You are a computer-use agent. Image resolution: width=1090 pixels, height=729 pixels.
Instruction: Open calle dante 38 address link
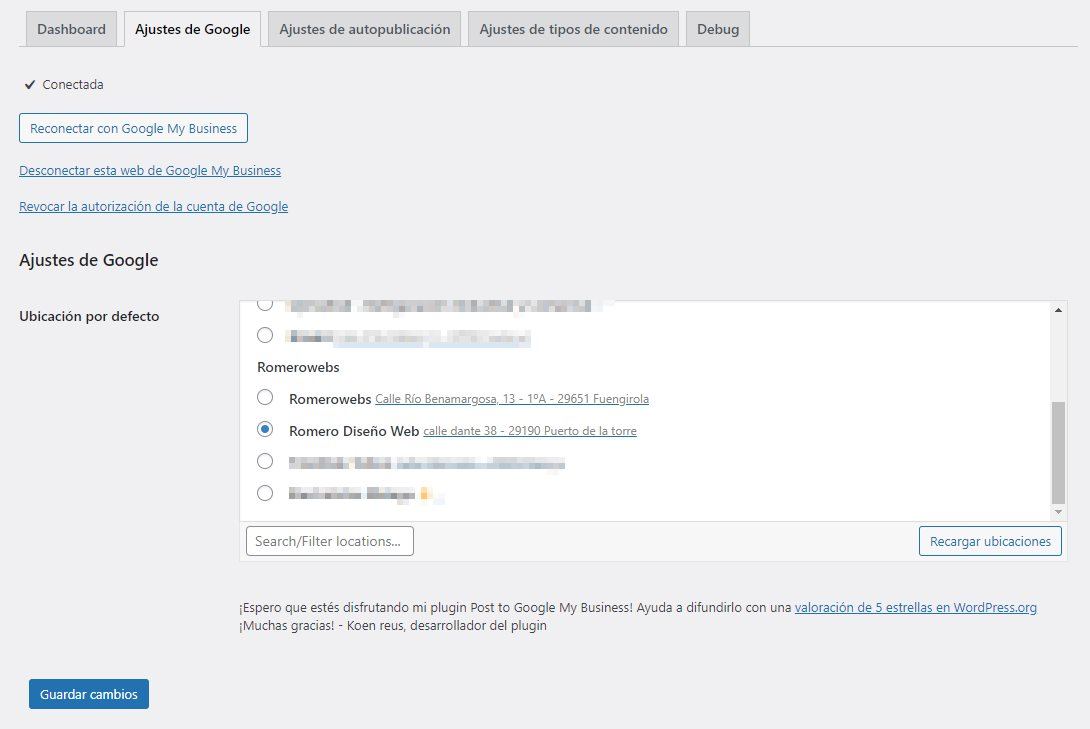coord(529,431)
